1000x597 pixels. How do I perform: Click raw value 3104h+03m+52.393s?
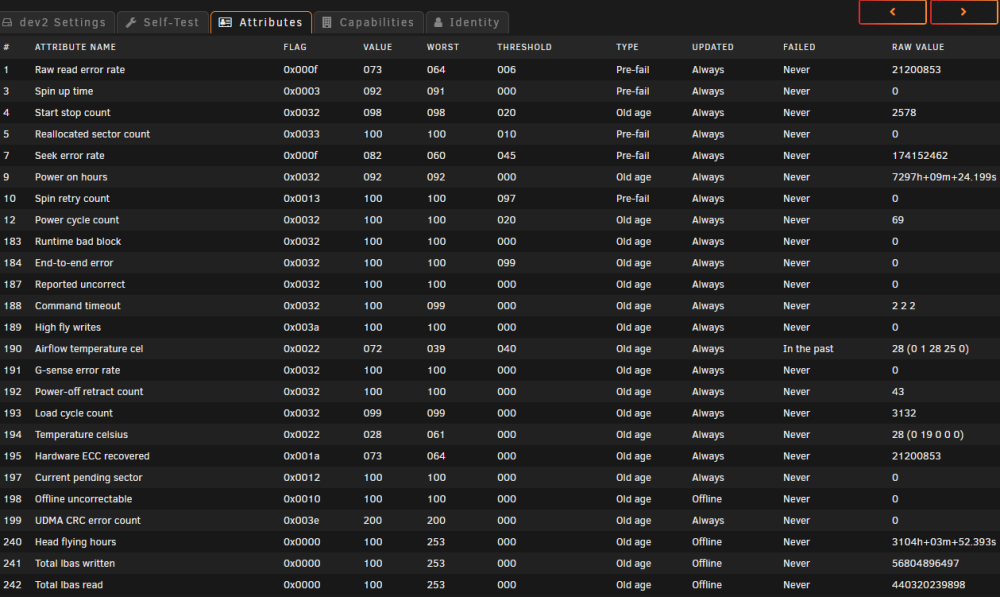coord(944,542)
